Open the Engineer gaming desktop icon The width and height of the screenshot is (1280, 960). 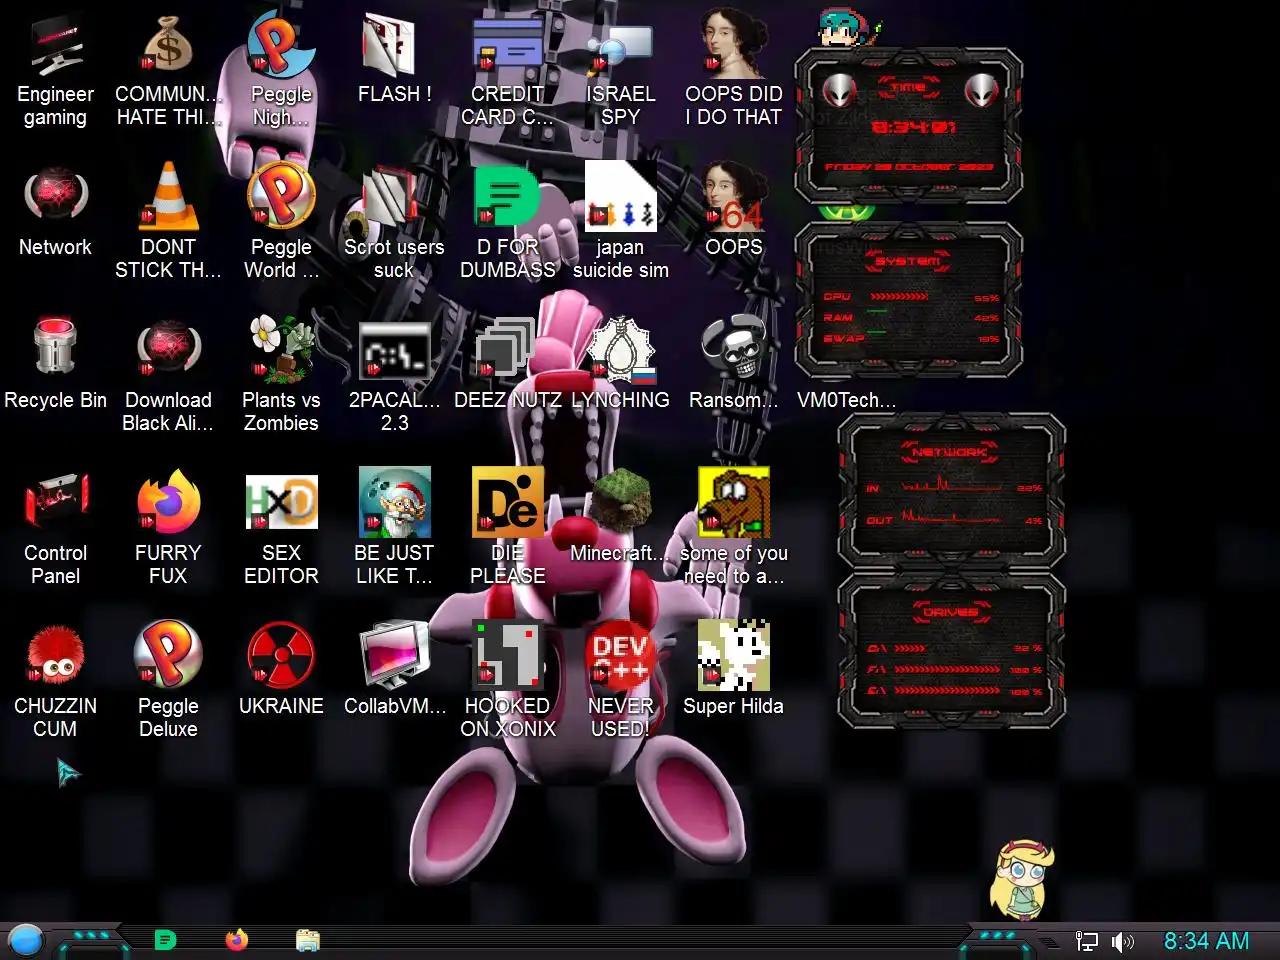[x=55, y=70]
